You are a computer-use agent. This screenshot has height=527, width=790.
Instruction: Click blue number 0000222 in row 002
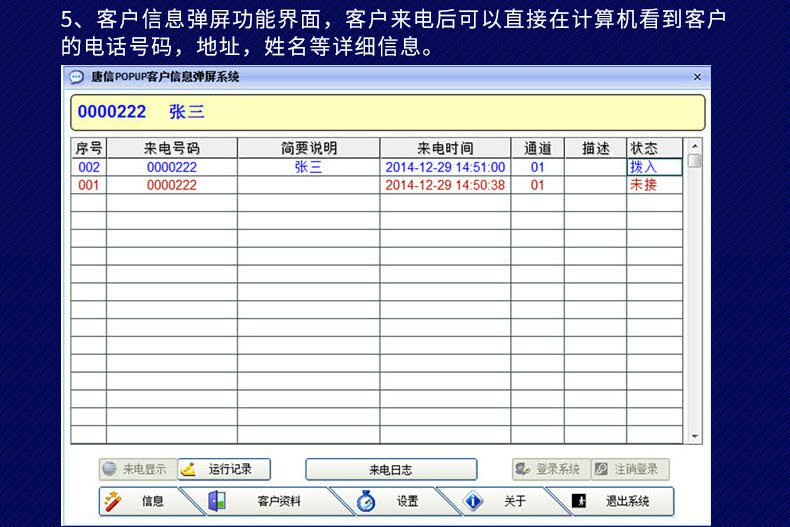(172, 167)
